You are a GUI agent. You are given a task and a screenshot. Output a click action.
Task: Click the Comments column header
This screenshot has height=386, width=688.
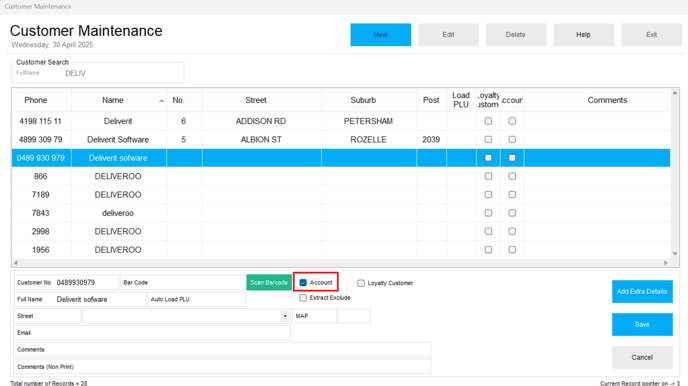tap(597, 100)
